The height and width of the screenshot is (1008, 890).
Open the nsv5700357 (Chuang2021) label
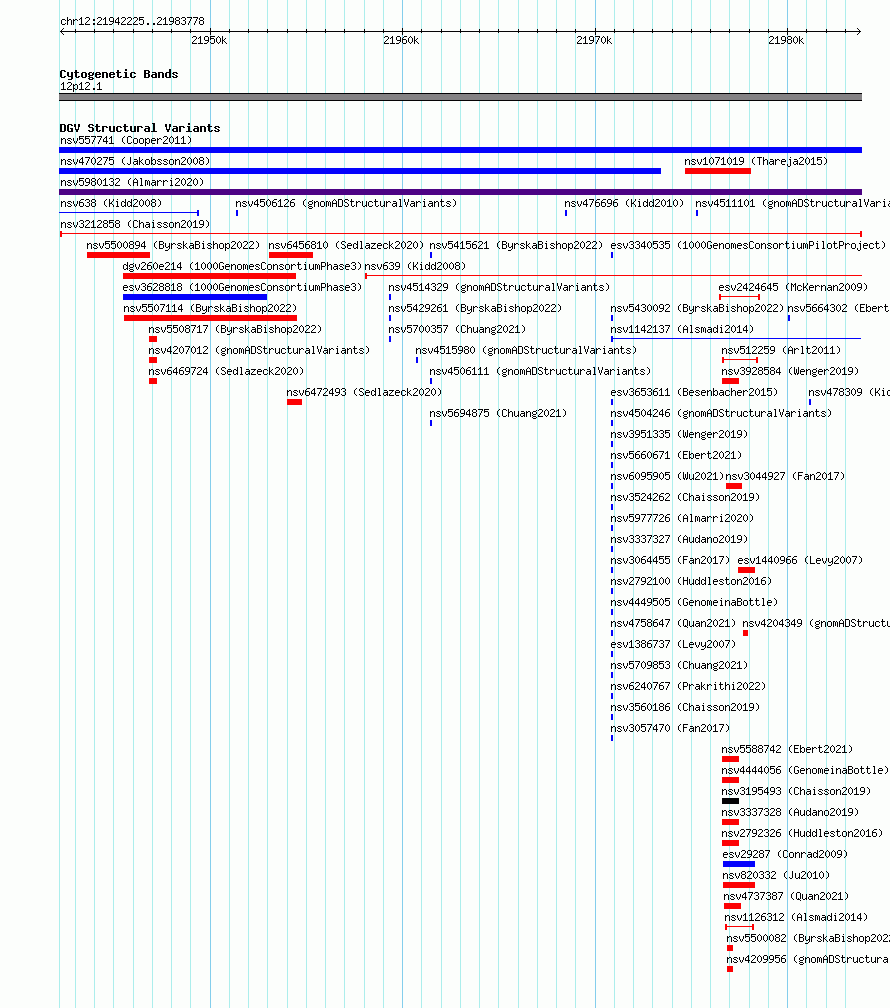[x=457, y=329]
